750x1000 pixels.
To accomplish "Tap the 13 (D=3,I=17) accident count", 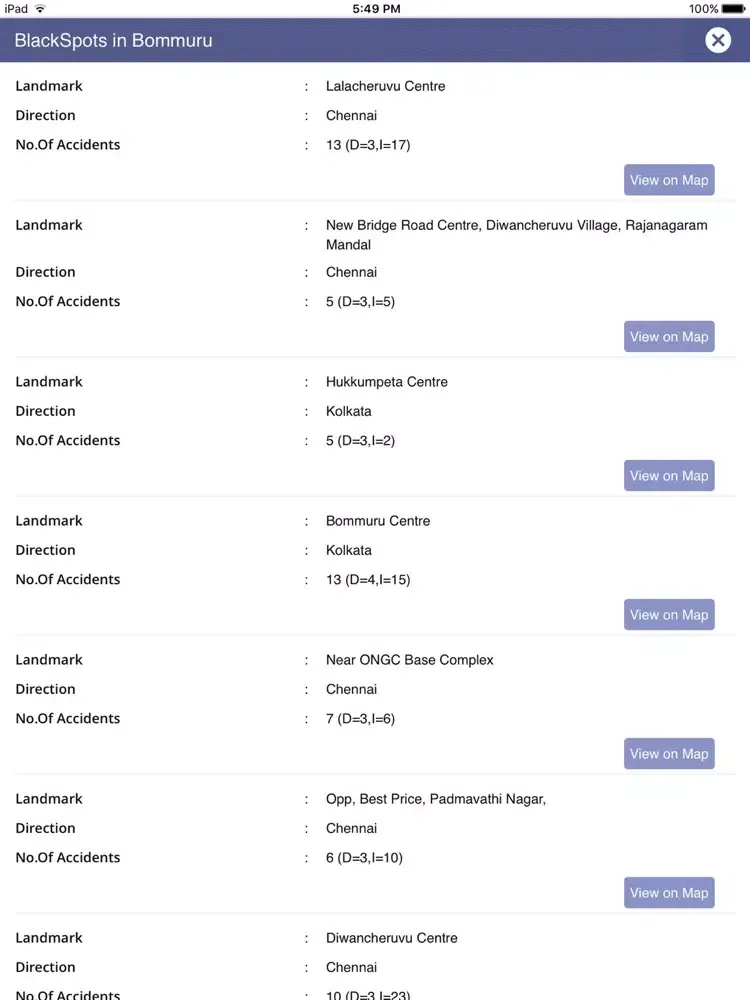I will pos(367,145).
